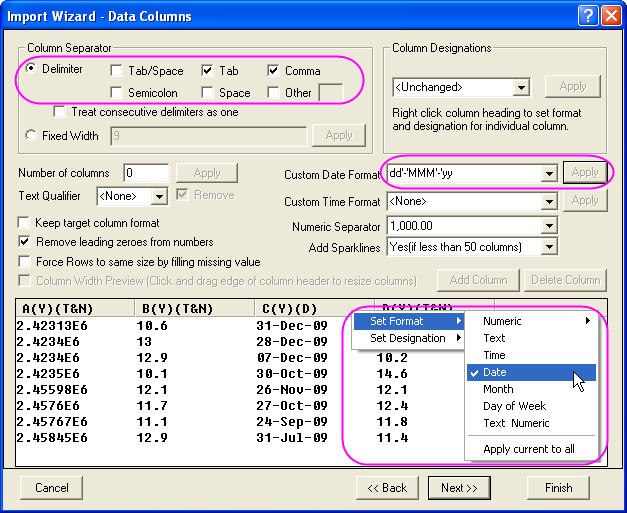Click the help question mark icon
Viewport: 627px width, 513px height.
[x=590, y=14]
